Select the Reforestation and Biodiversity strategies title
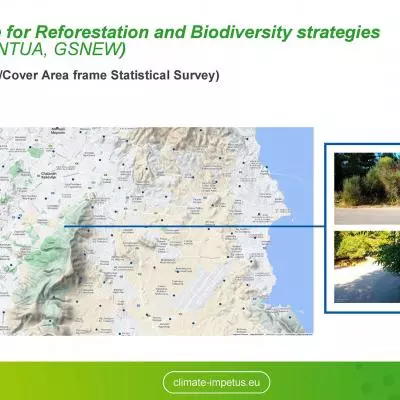 (190, 32)
